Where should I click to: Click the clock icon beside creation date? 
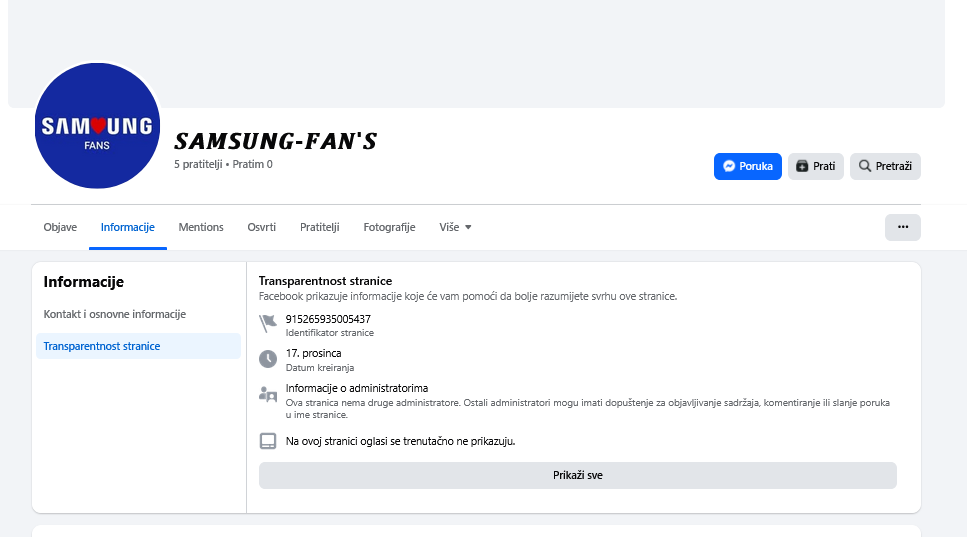click(267, 358)
